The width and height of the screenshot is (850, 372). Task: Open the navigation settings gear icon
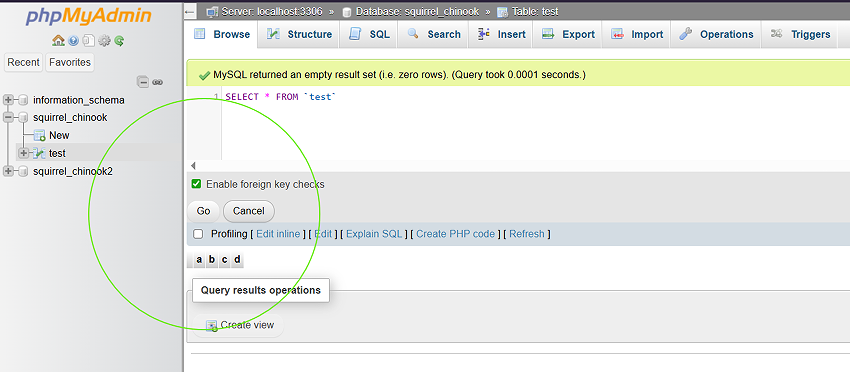point(104,40)
